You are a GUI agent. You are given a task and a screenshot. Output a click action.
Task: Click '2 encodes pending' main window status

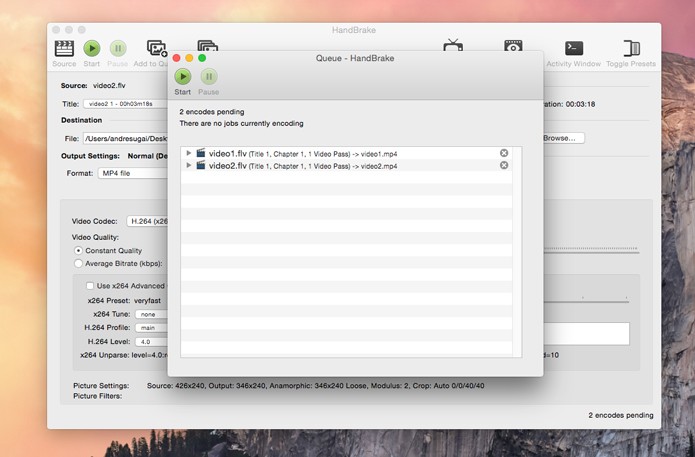pyautogui.click(x=621, y=415)
